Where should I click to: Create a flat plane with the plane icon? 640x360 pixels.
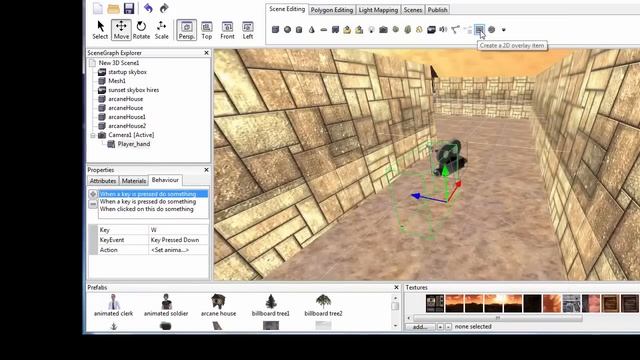[x=323, y=29]
